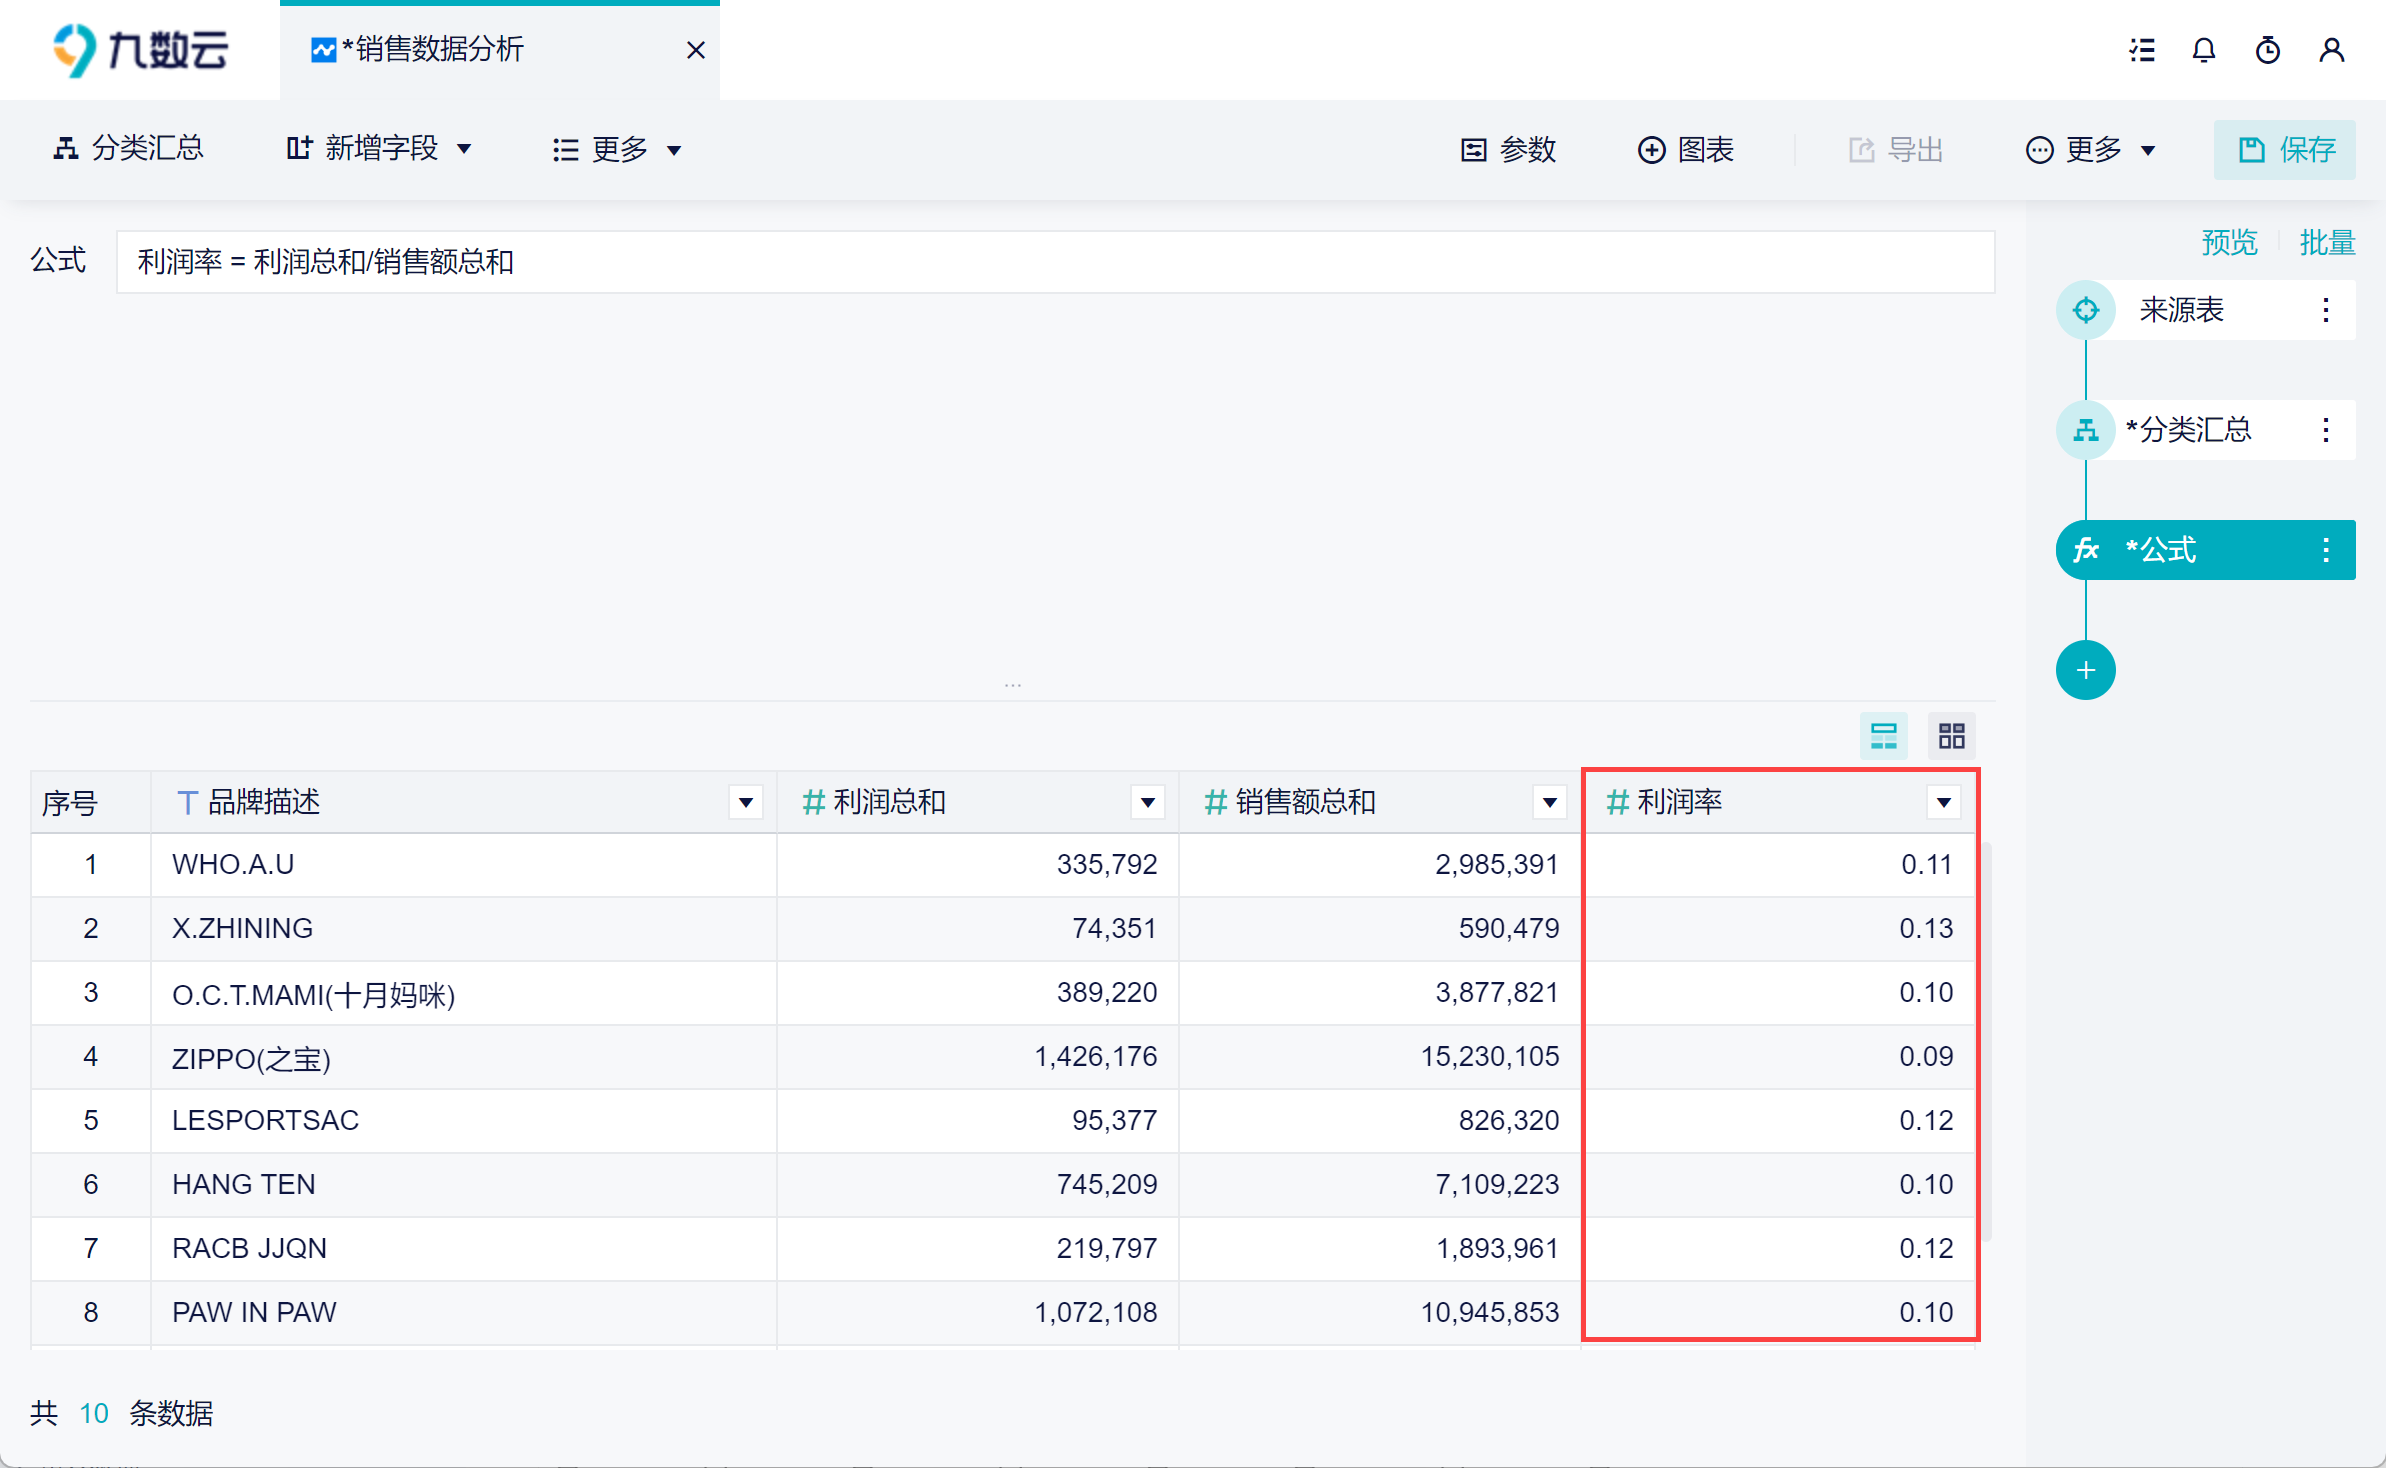Click the 九数云 logo
This screenshot has width=2386, height=1468.
tap(141, 50)
